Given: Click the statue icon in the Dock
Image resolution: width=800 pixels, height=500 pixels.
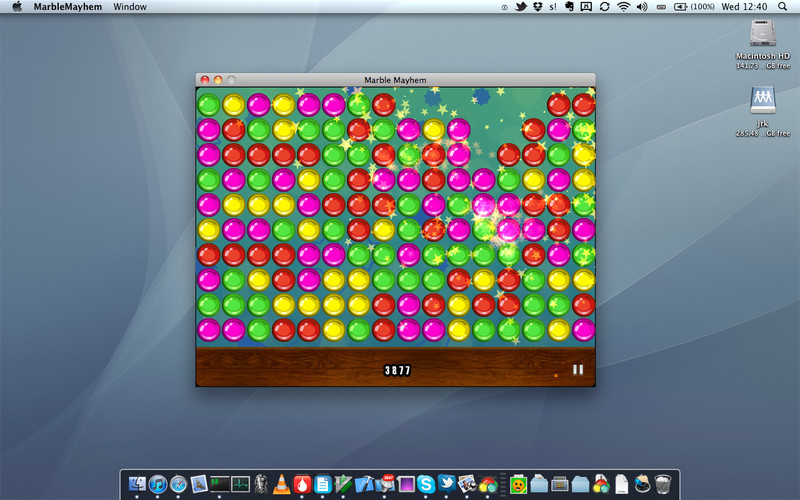Looking at the screenshot, I should (261, 484).
